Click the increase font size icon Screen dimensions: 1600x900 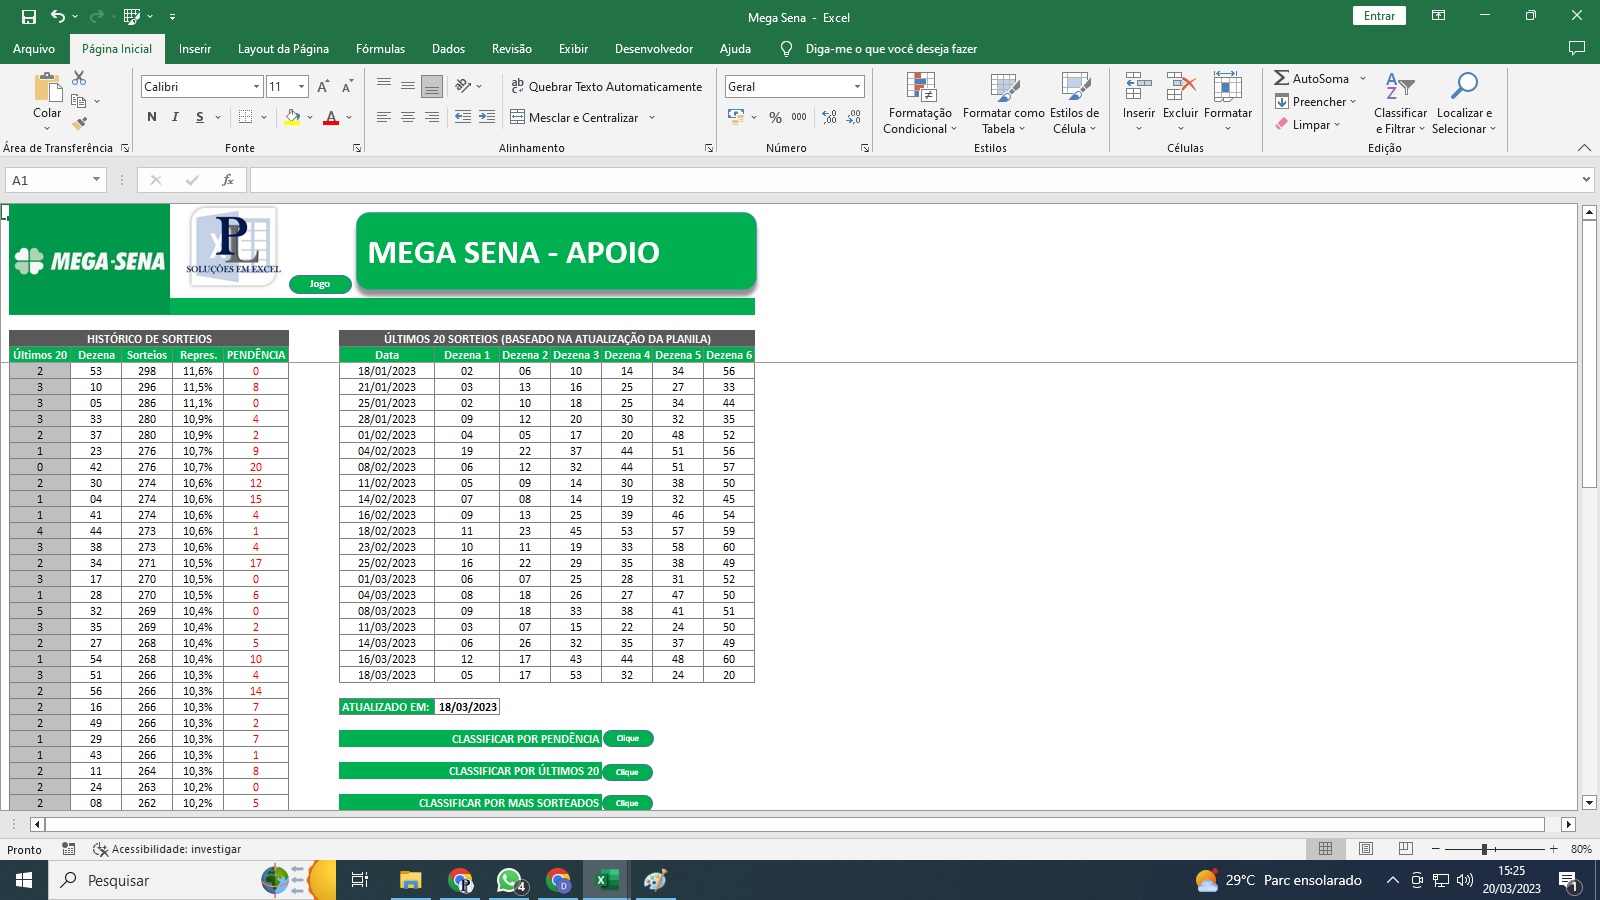pos(323,87)
